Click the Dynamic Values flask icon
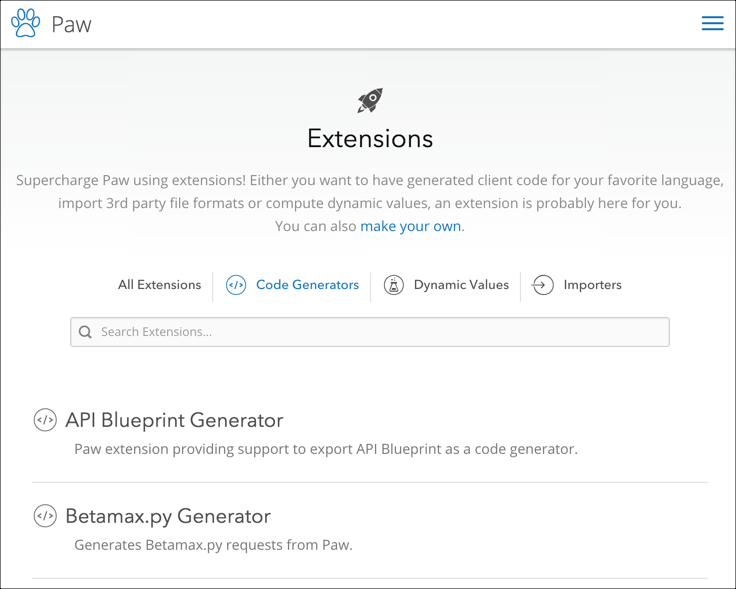 [x=394, y=285]
